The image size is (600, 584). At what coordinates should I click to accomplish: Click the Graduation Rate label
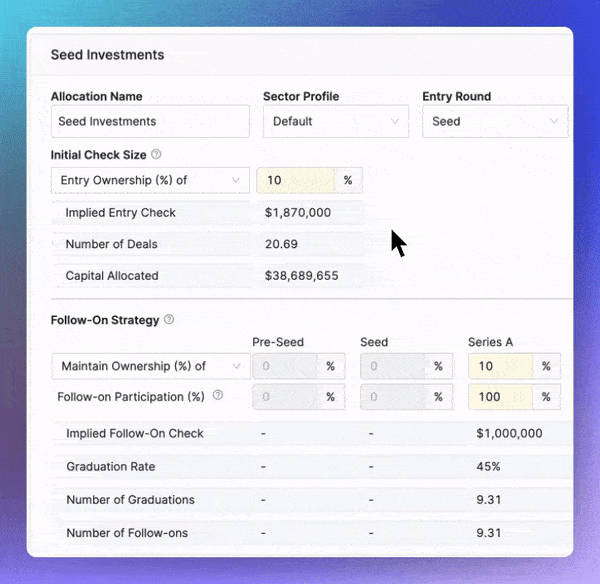(x=111, y=467)
